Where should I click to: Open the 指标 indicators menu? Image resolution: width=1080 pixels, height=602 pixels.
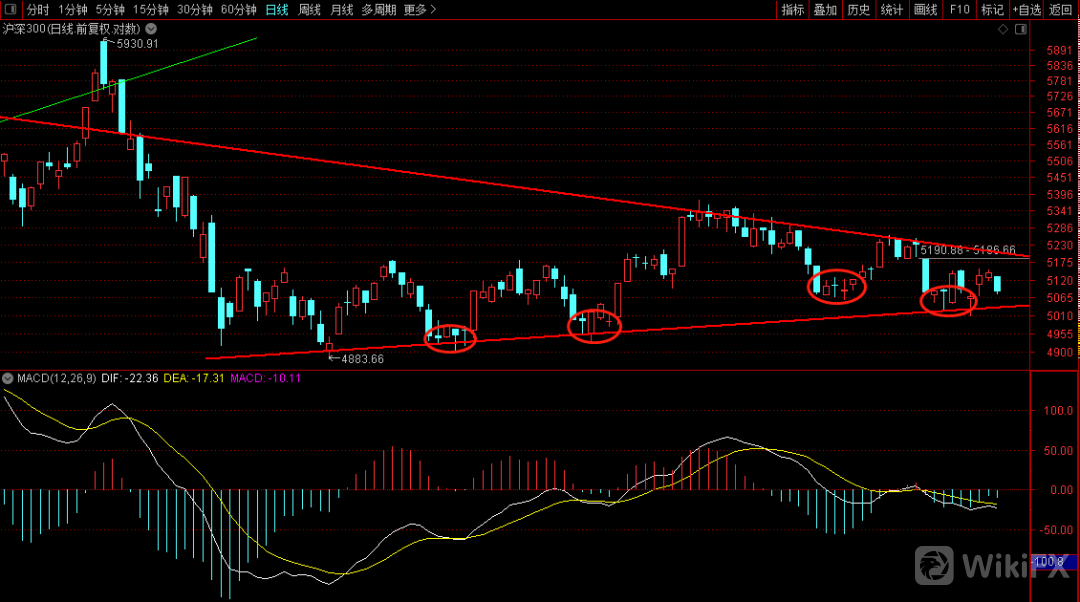(793, 10)
